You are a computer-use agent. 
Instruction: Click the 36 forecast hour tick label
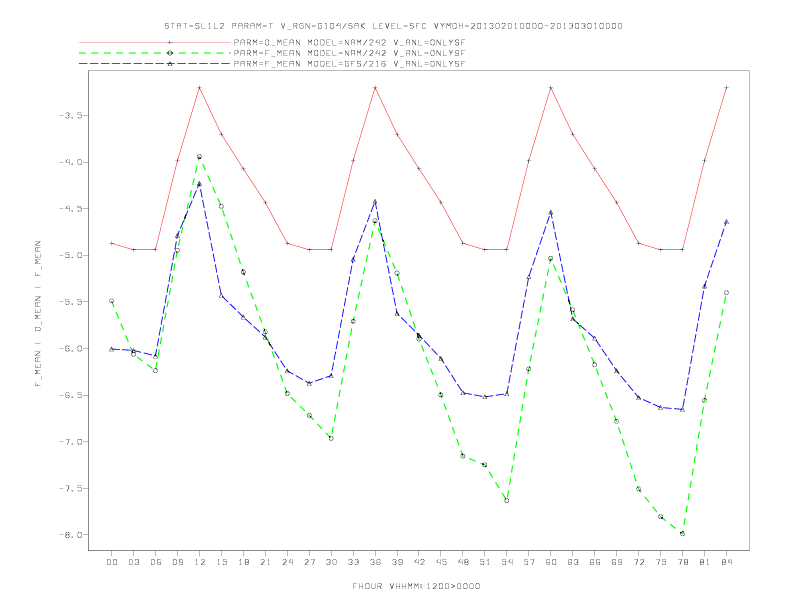[x=375, y=562]
